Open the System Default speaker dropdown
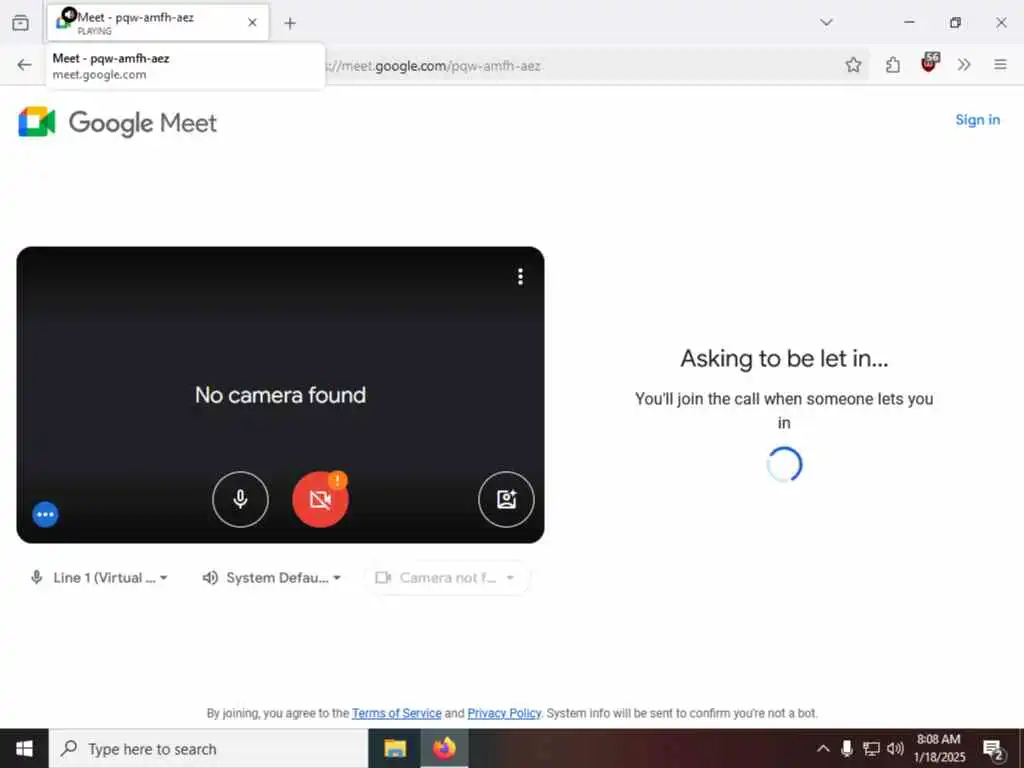 272,578
